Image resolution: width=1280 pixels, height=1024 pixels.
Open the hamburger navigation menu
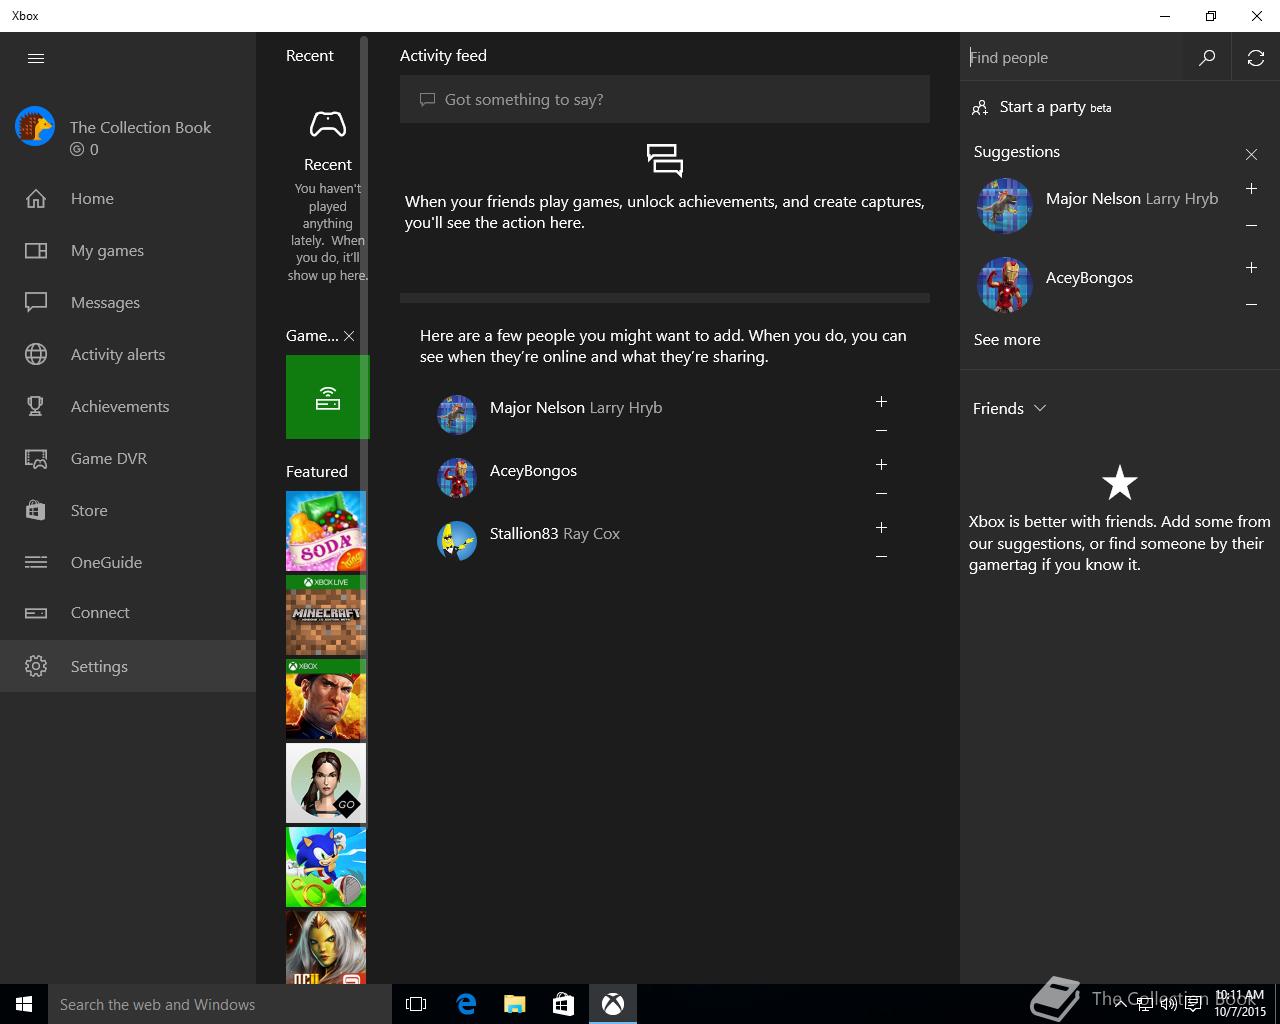pos(36,58)
